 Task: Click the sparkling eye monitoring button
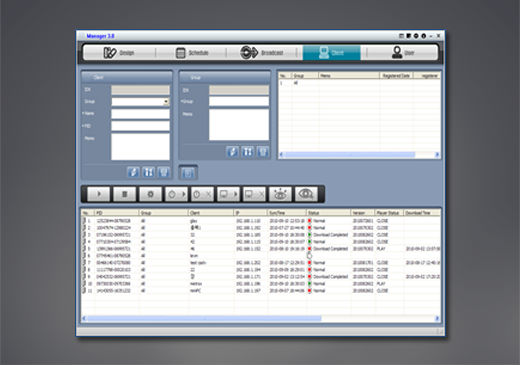pyautogui.click(x=280, y=194)
